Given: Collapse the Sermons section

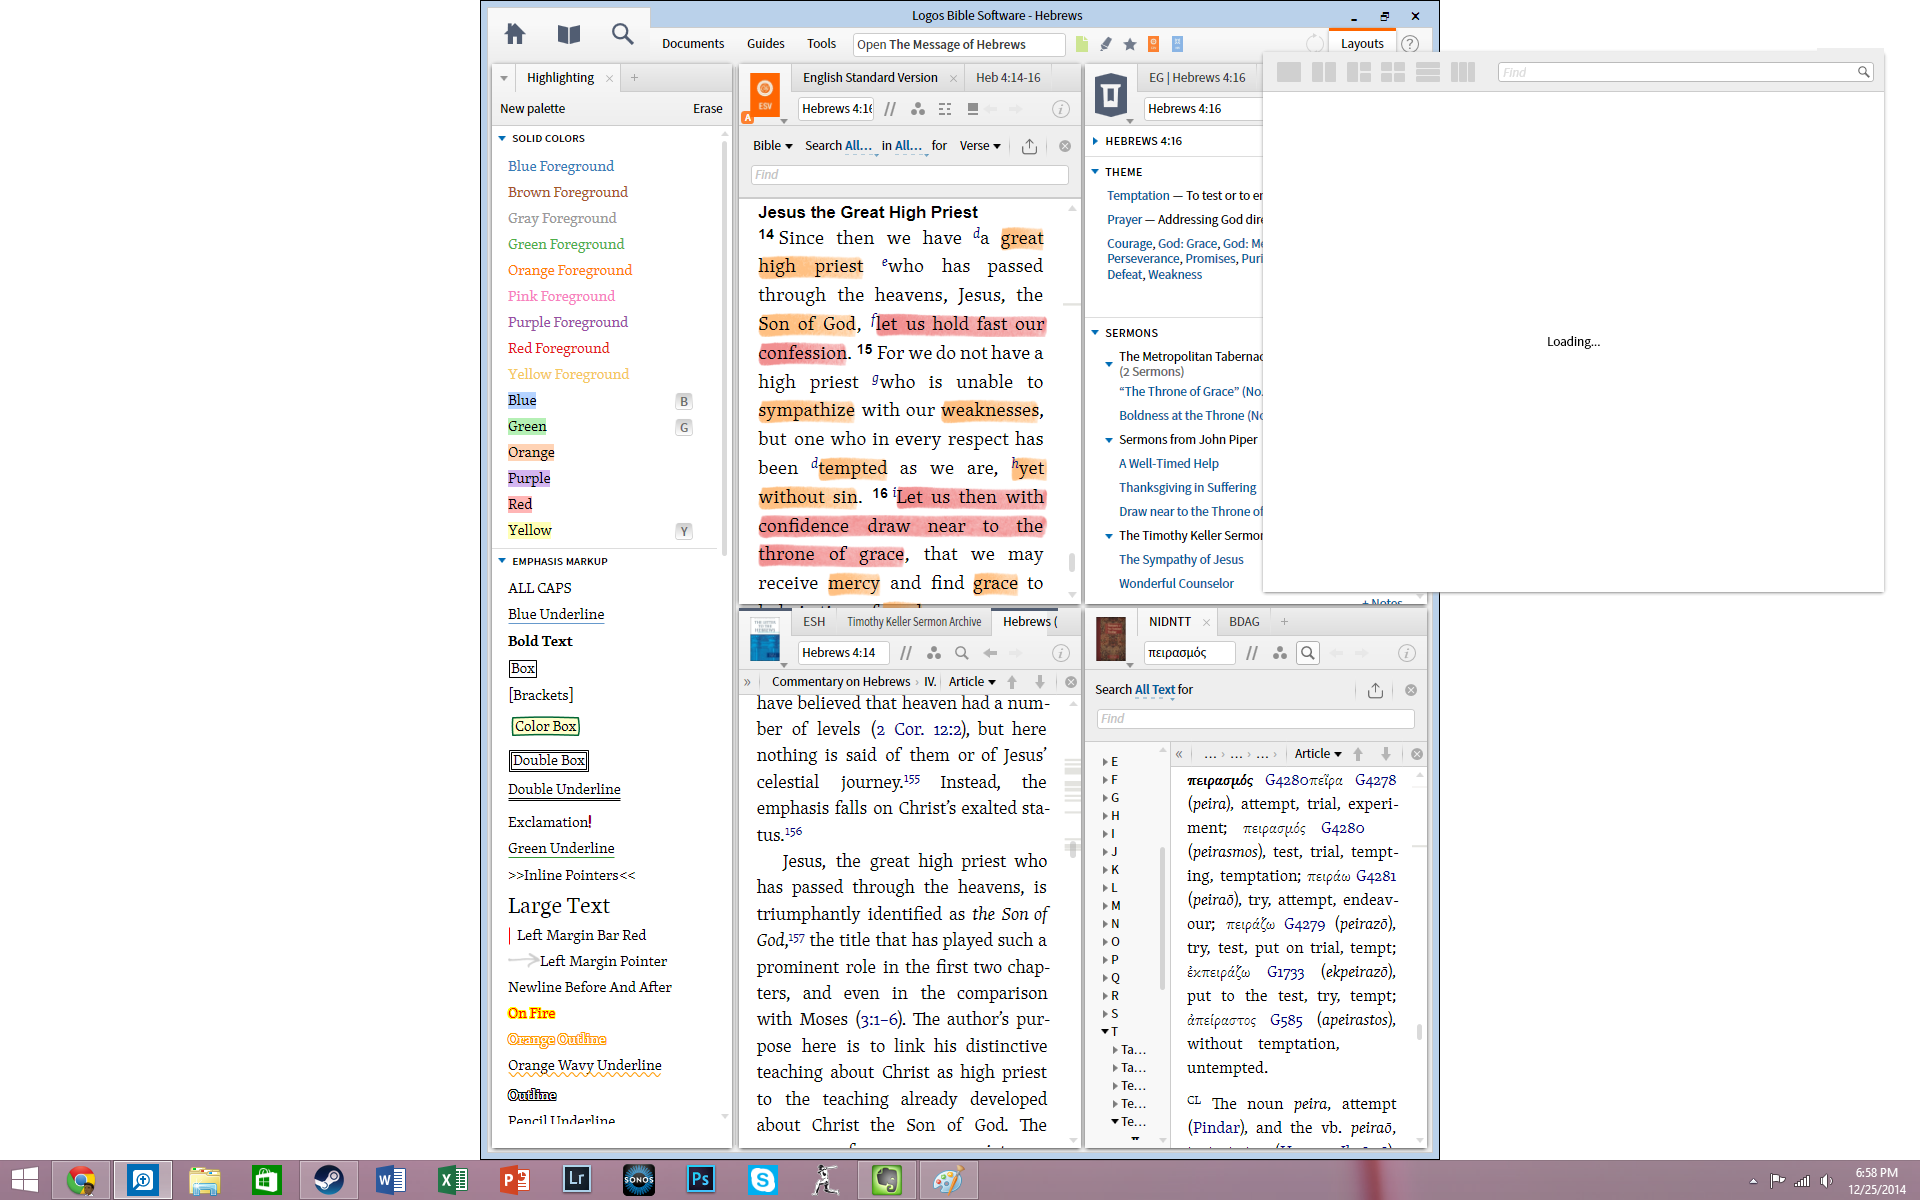Looking at the screenshot, I should point(1096,333).
